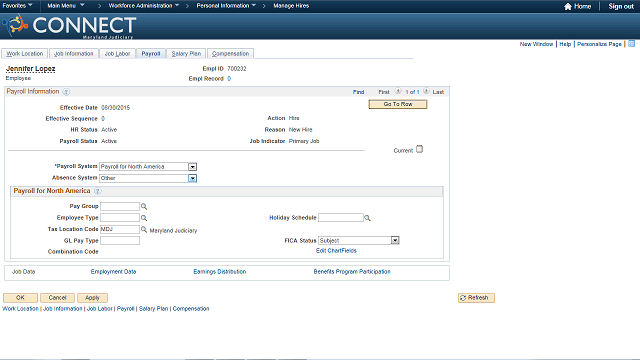The image size is (640, 360).
Task: Open Benefits Program Participation link
Action: pos(352,271)
